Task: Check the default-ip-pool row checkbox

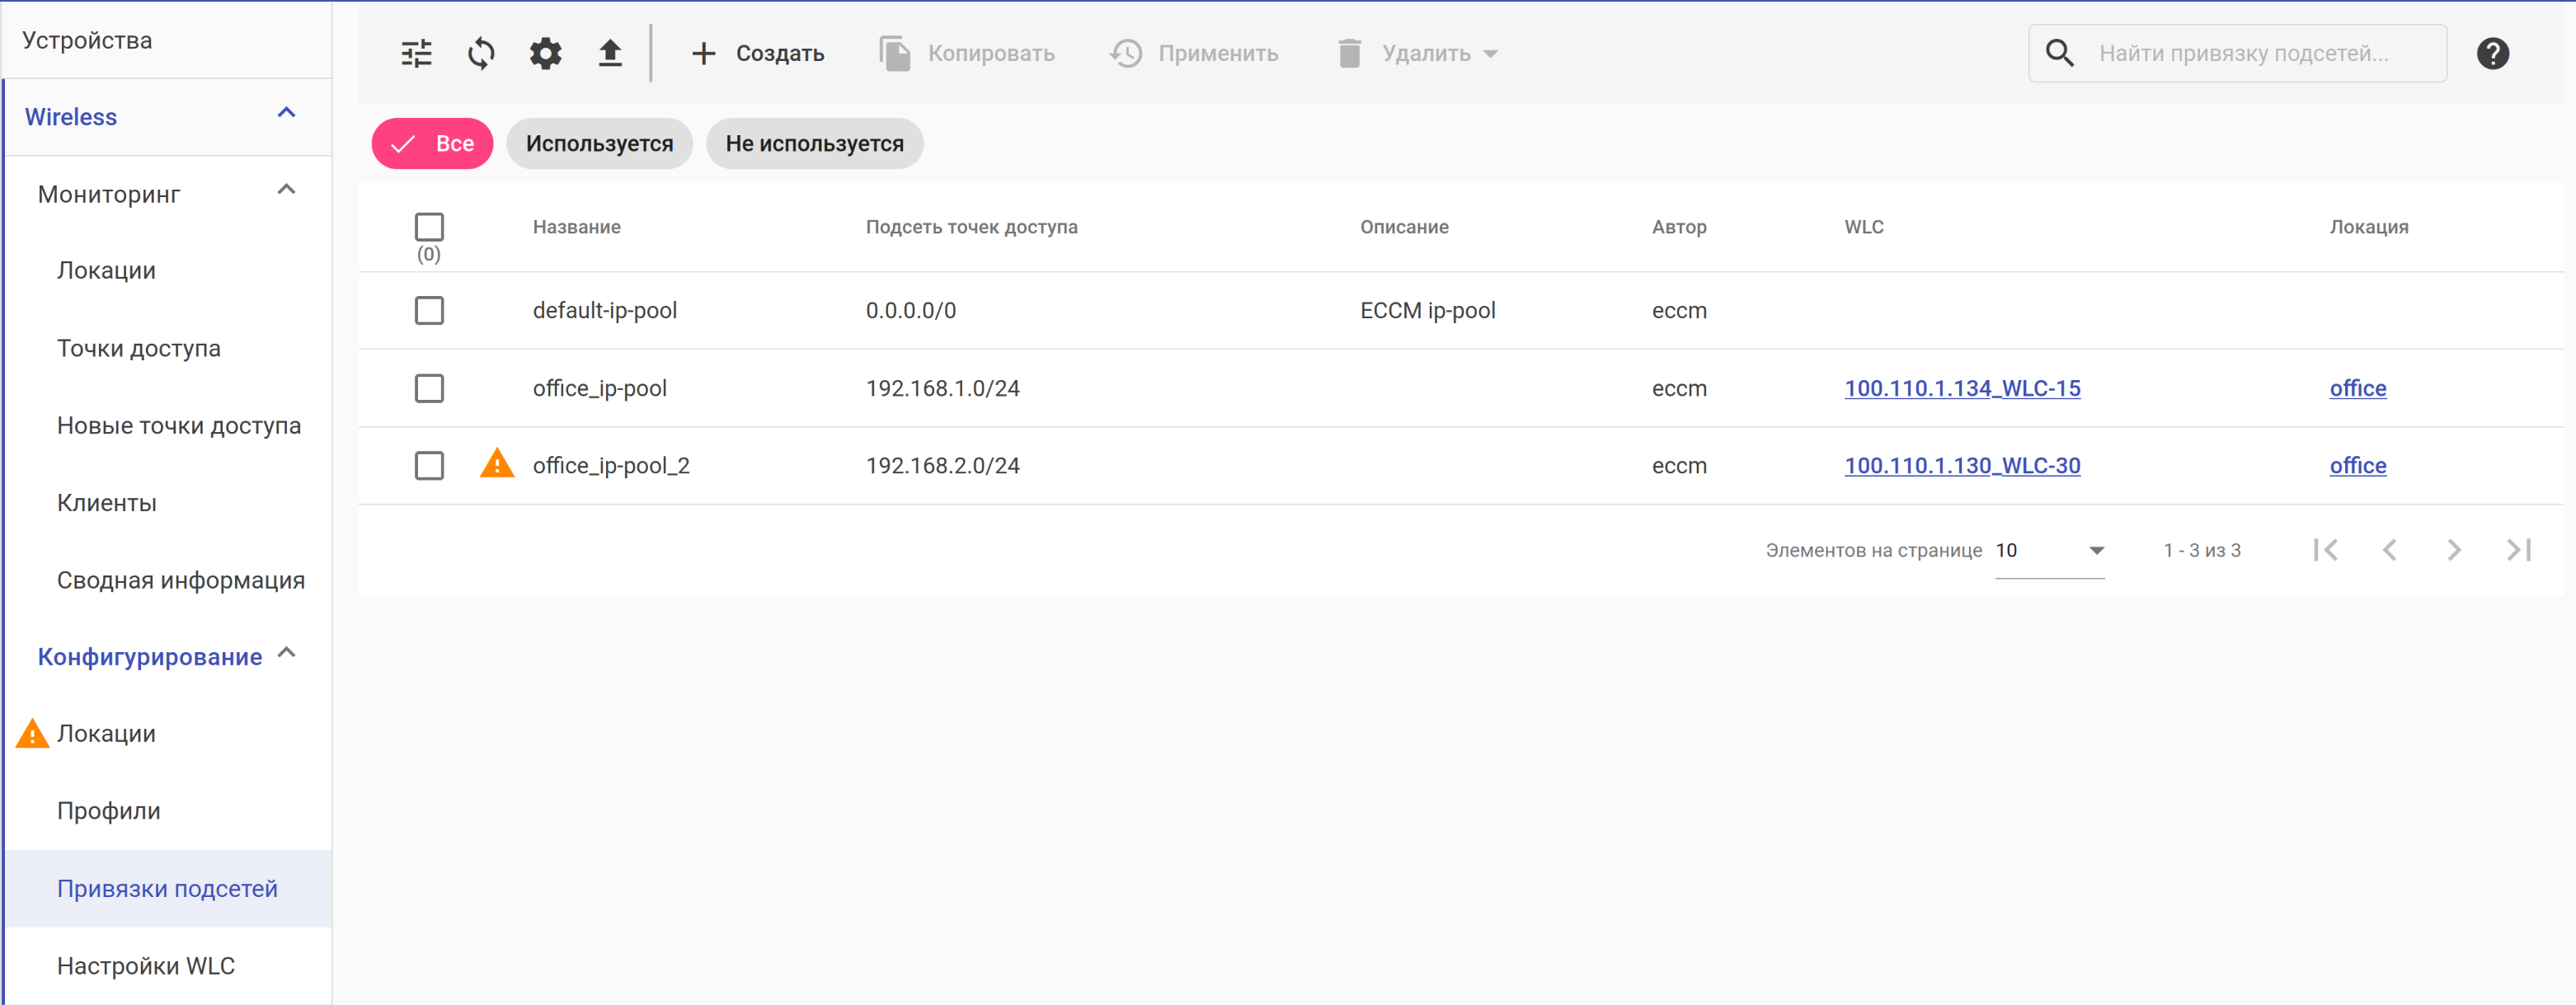Action: point(429,310)
